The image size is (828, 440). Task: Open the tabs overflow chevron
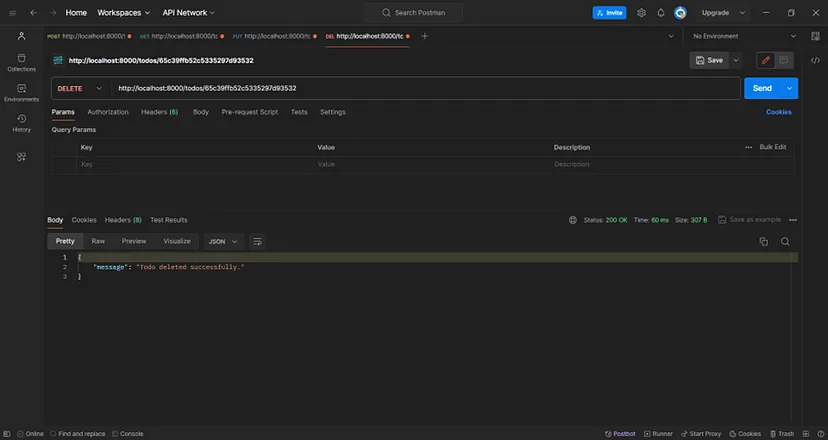pos(671,36)
